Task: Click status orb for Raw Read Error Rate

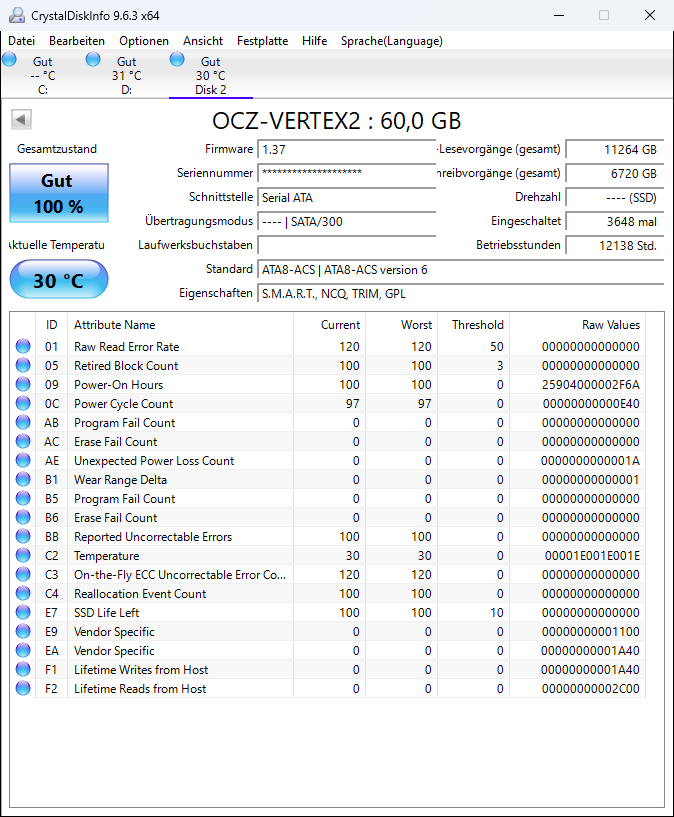Action: (x=23, y=346)
